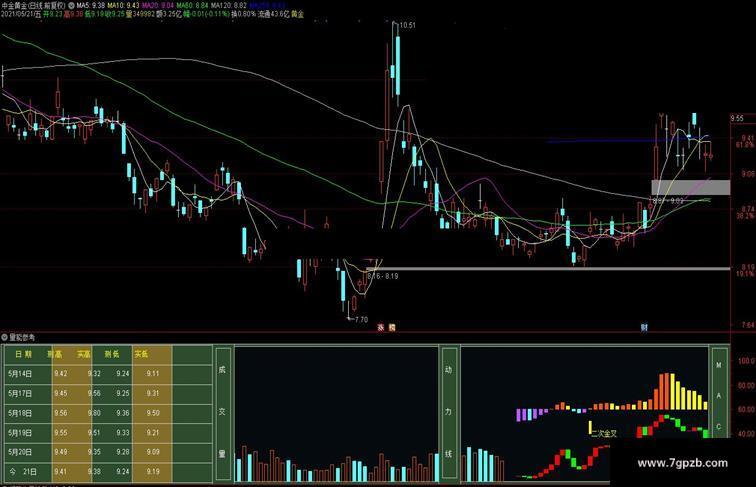Click the MA120: 8.82 legend label

(229, 6)
